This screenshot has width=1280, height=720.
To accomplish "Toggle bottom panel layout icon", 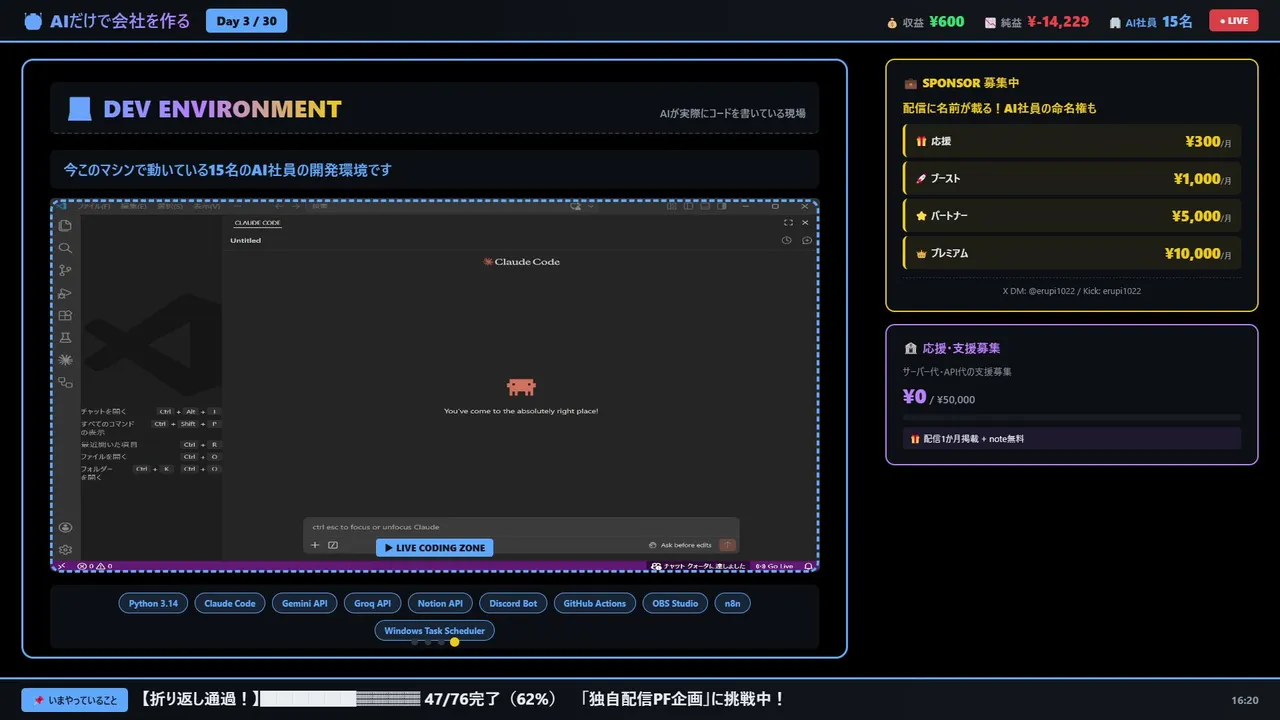I will (x=706, y=207).
